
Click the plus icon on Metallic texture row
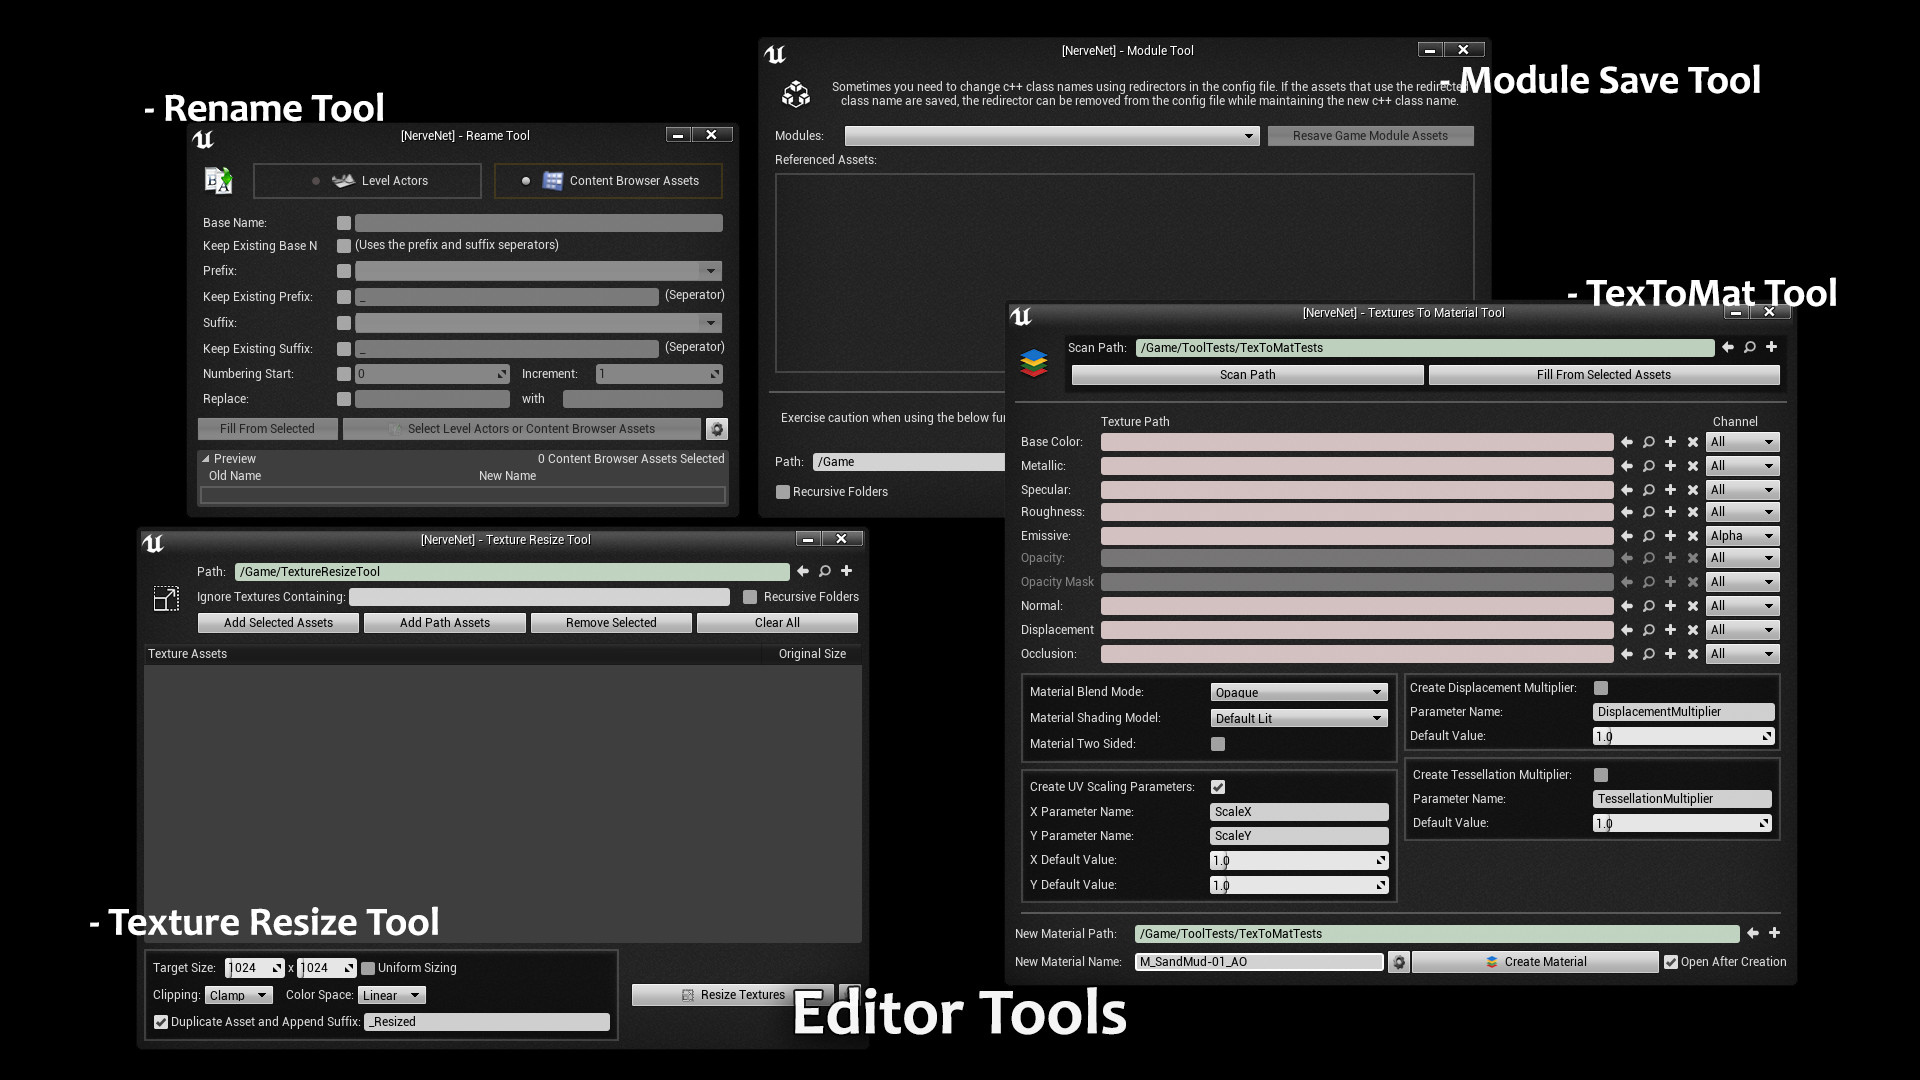click(1670, 466)
